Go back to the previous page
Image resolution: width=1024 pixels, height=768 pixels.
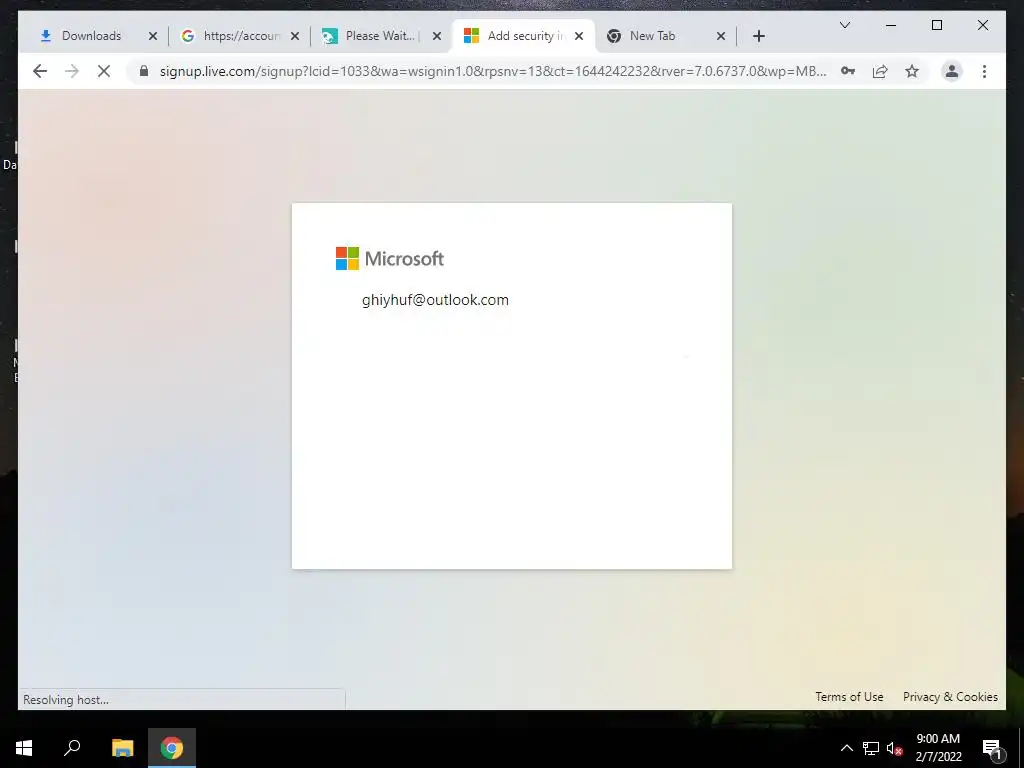(x=40, y=71)
